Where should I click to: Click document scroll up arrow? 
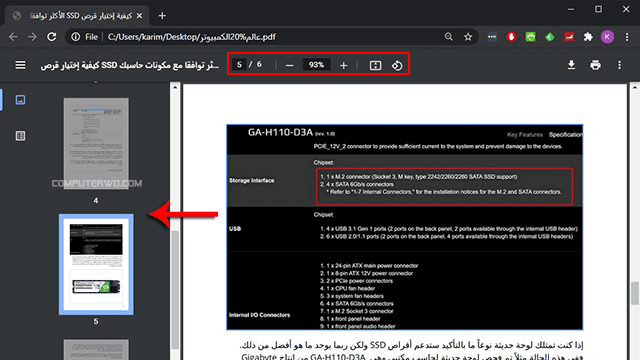[635, 87]
